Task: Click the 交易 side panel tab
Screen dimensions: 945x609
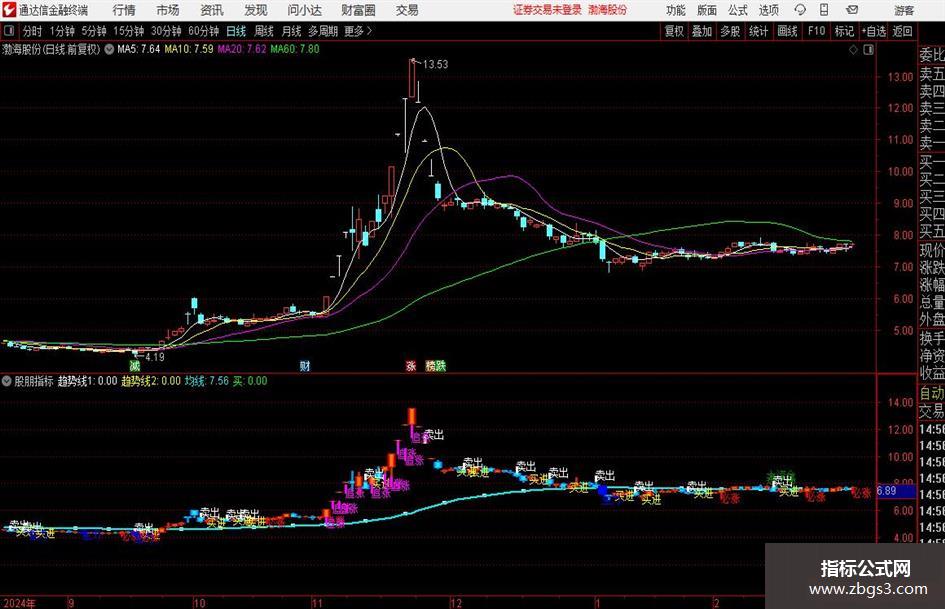Action: click(932, 411)
